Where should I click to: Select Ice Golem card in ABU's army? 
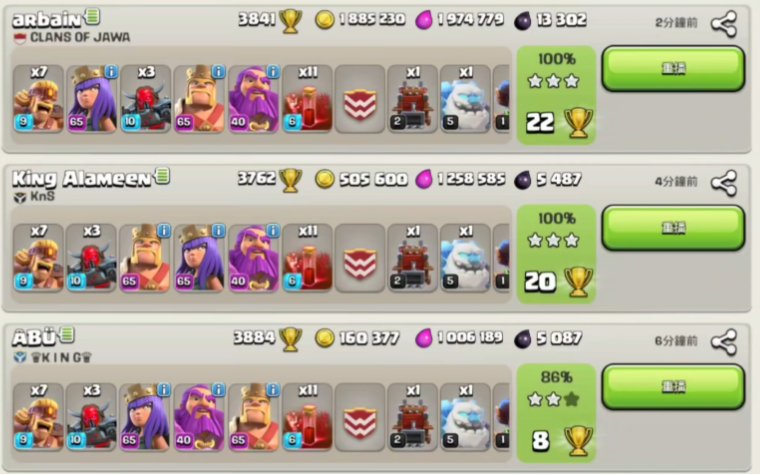pyautogui.click(x=465, y=416)
